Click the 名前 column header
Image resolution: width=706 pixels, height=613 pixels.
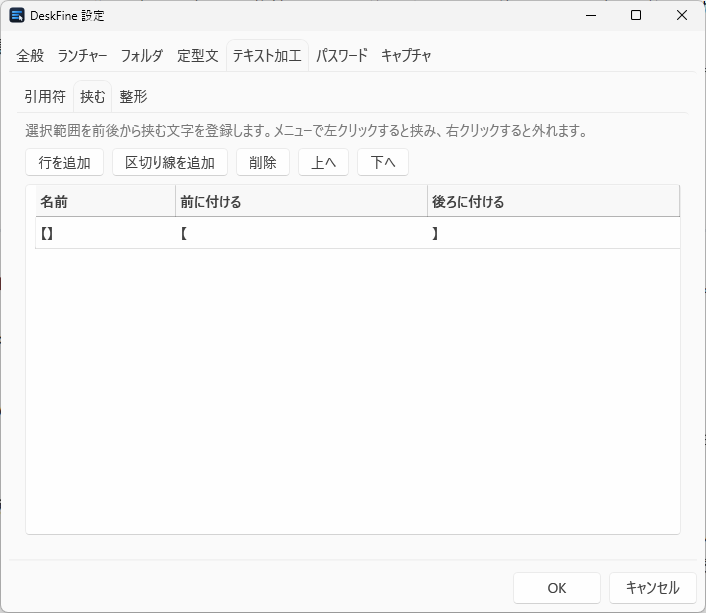tap(105, 201)
